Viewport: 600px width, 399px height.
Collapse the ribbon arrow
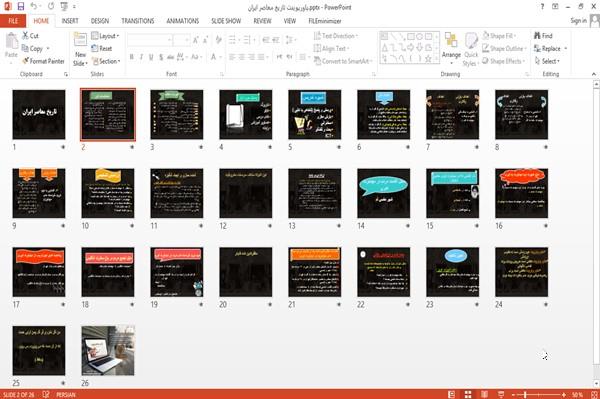pos(593,74)
